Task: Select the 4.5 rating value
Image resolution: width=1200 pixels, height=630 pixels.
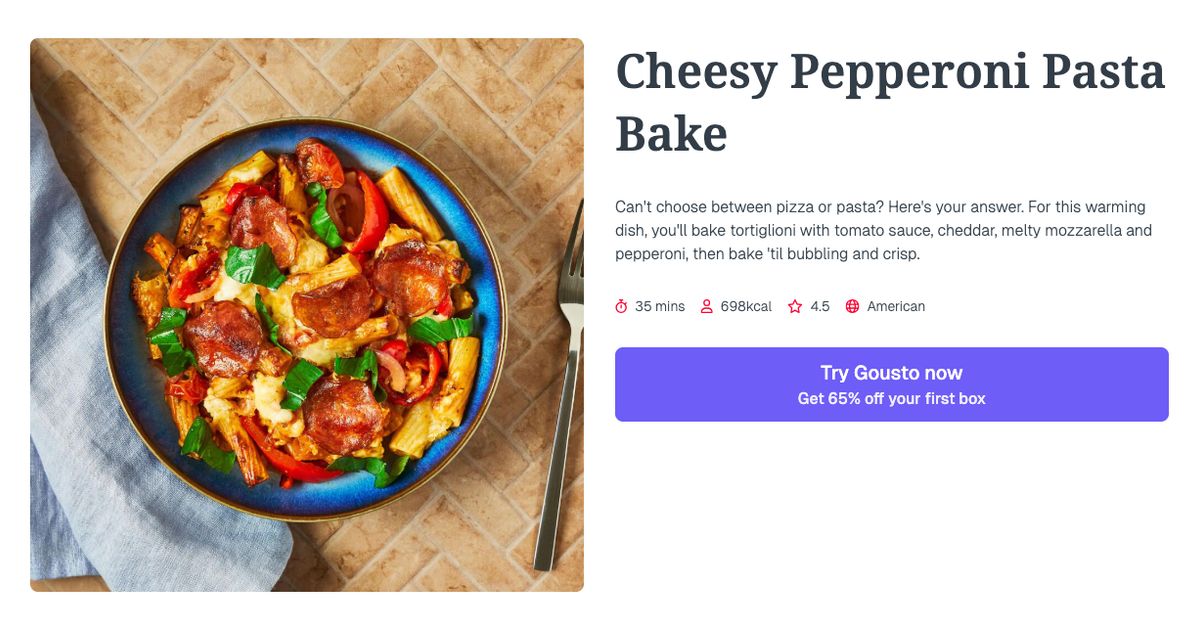Action: point(820,306)
